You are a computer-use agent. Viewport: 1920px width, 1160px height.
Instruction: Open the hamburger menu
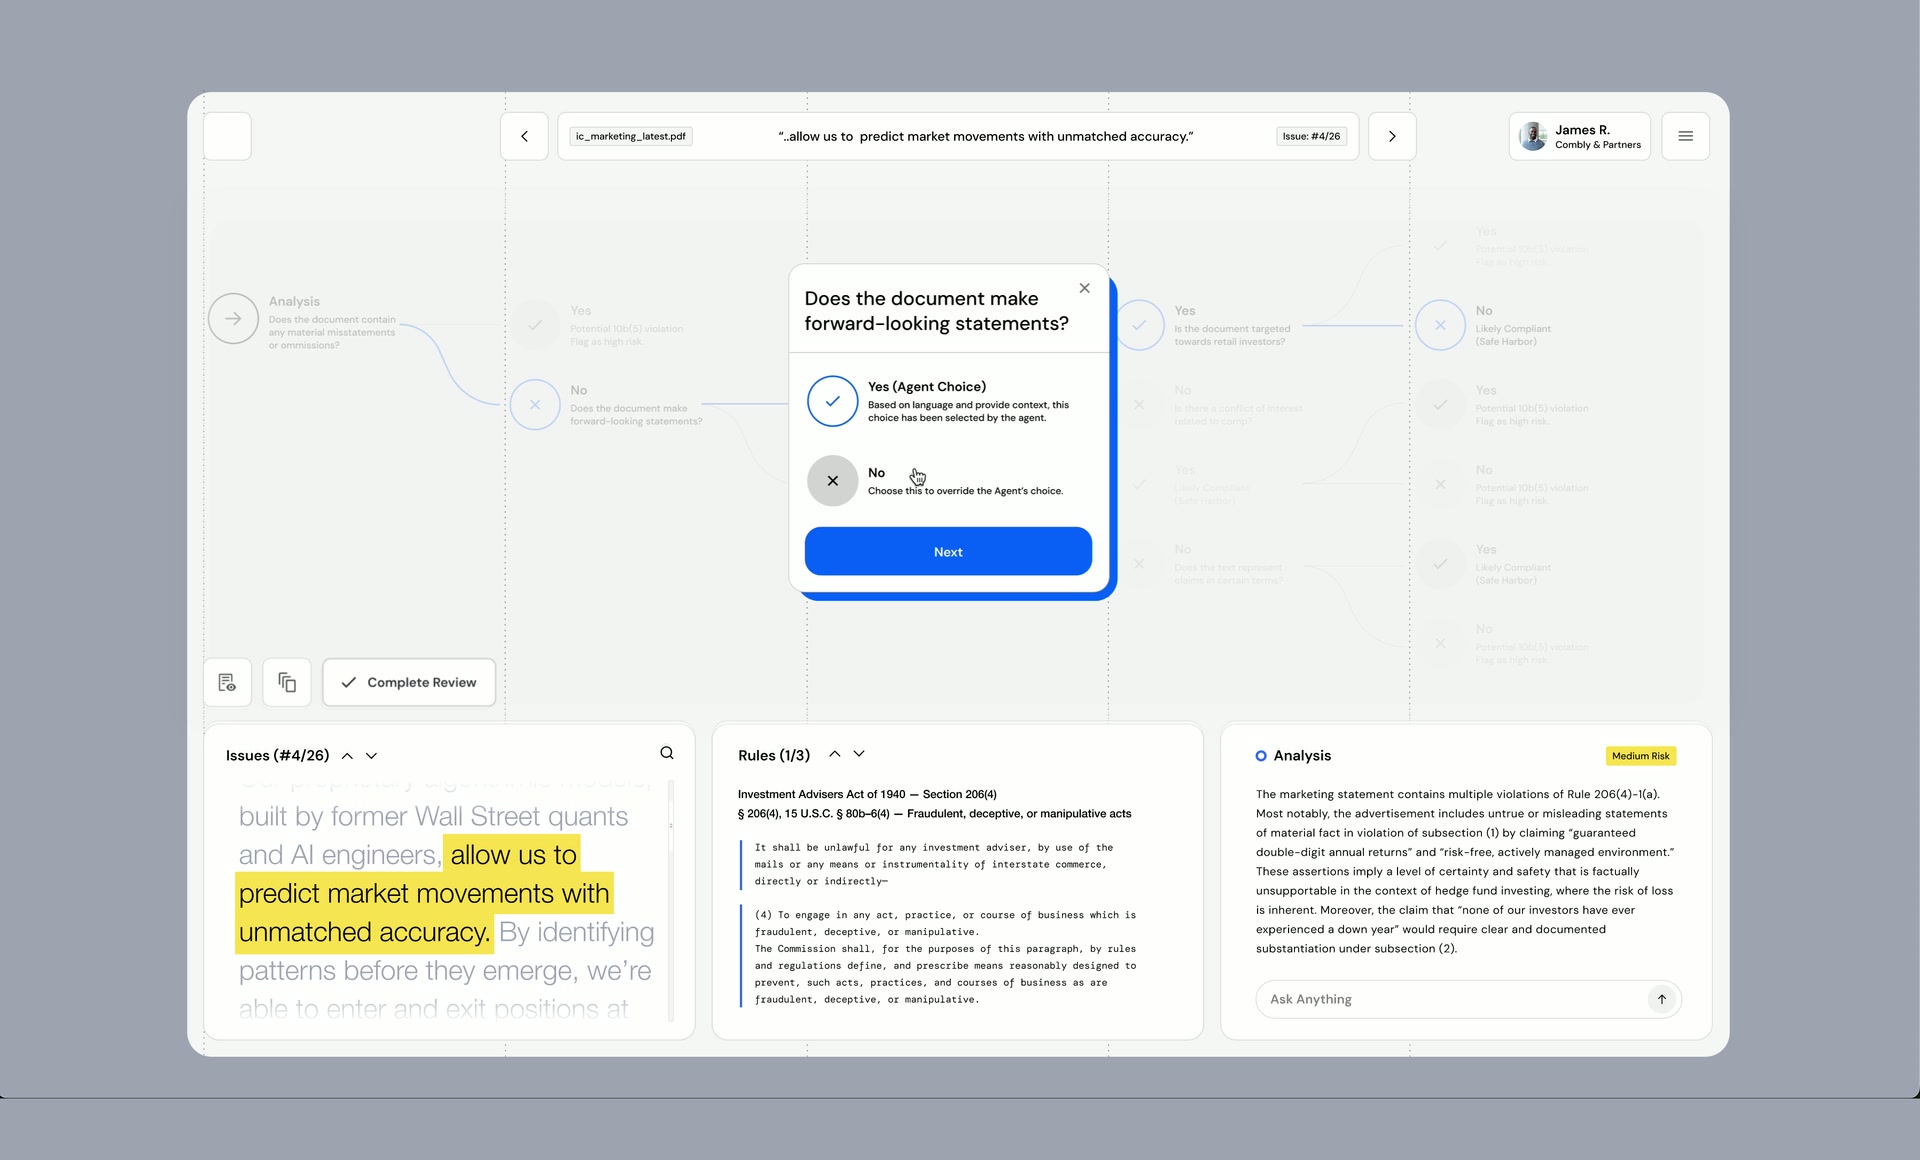tap(1685, 136)
